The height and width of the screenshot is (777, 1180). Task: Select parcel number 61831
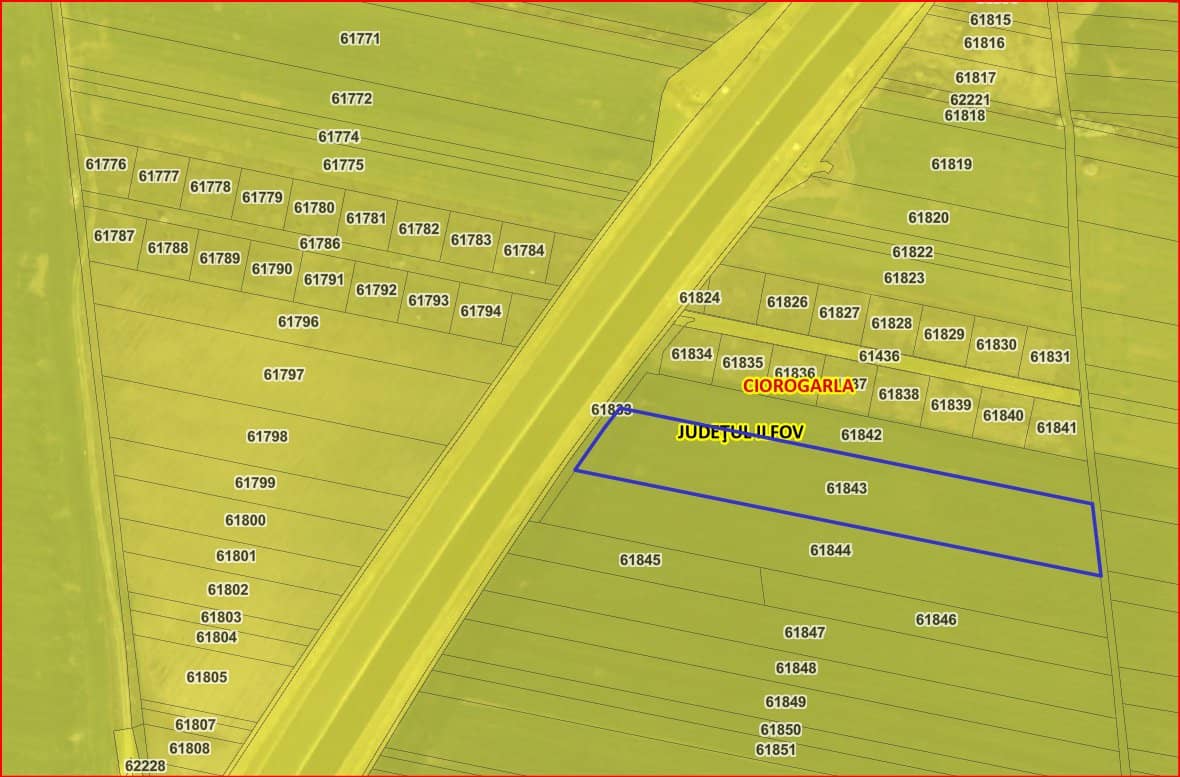1050,357
